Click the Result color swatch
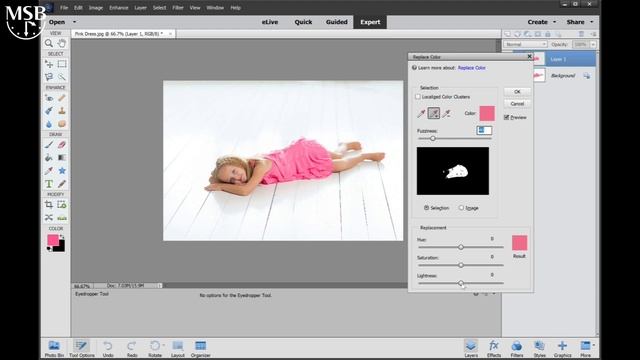 pos(520,242)
